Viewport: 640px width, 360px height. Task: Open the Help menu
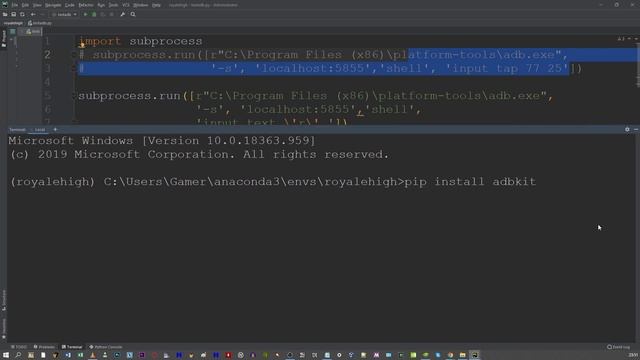pos(156,5)
